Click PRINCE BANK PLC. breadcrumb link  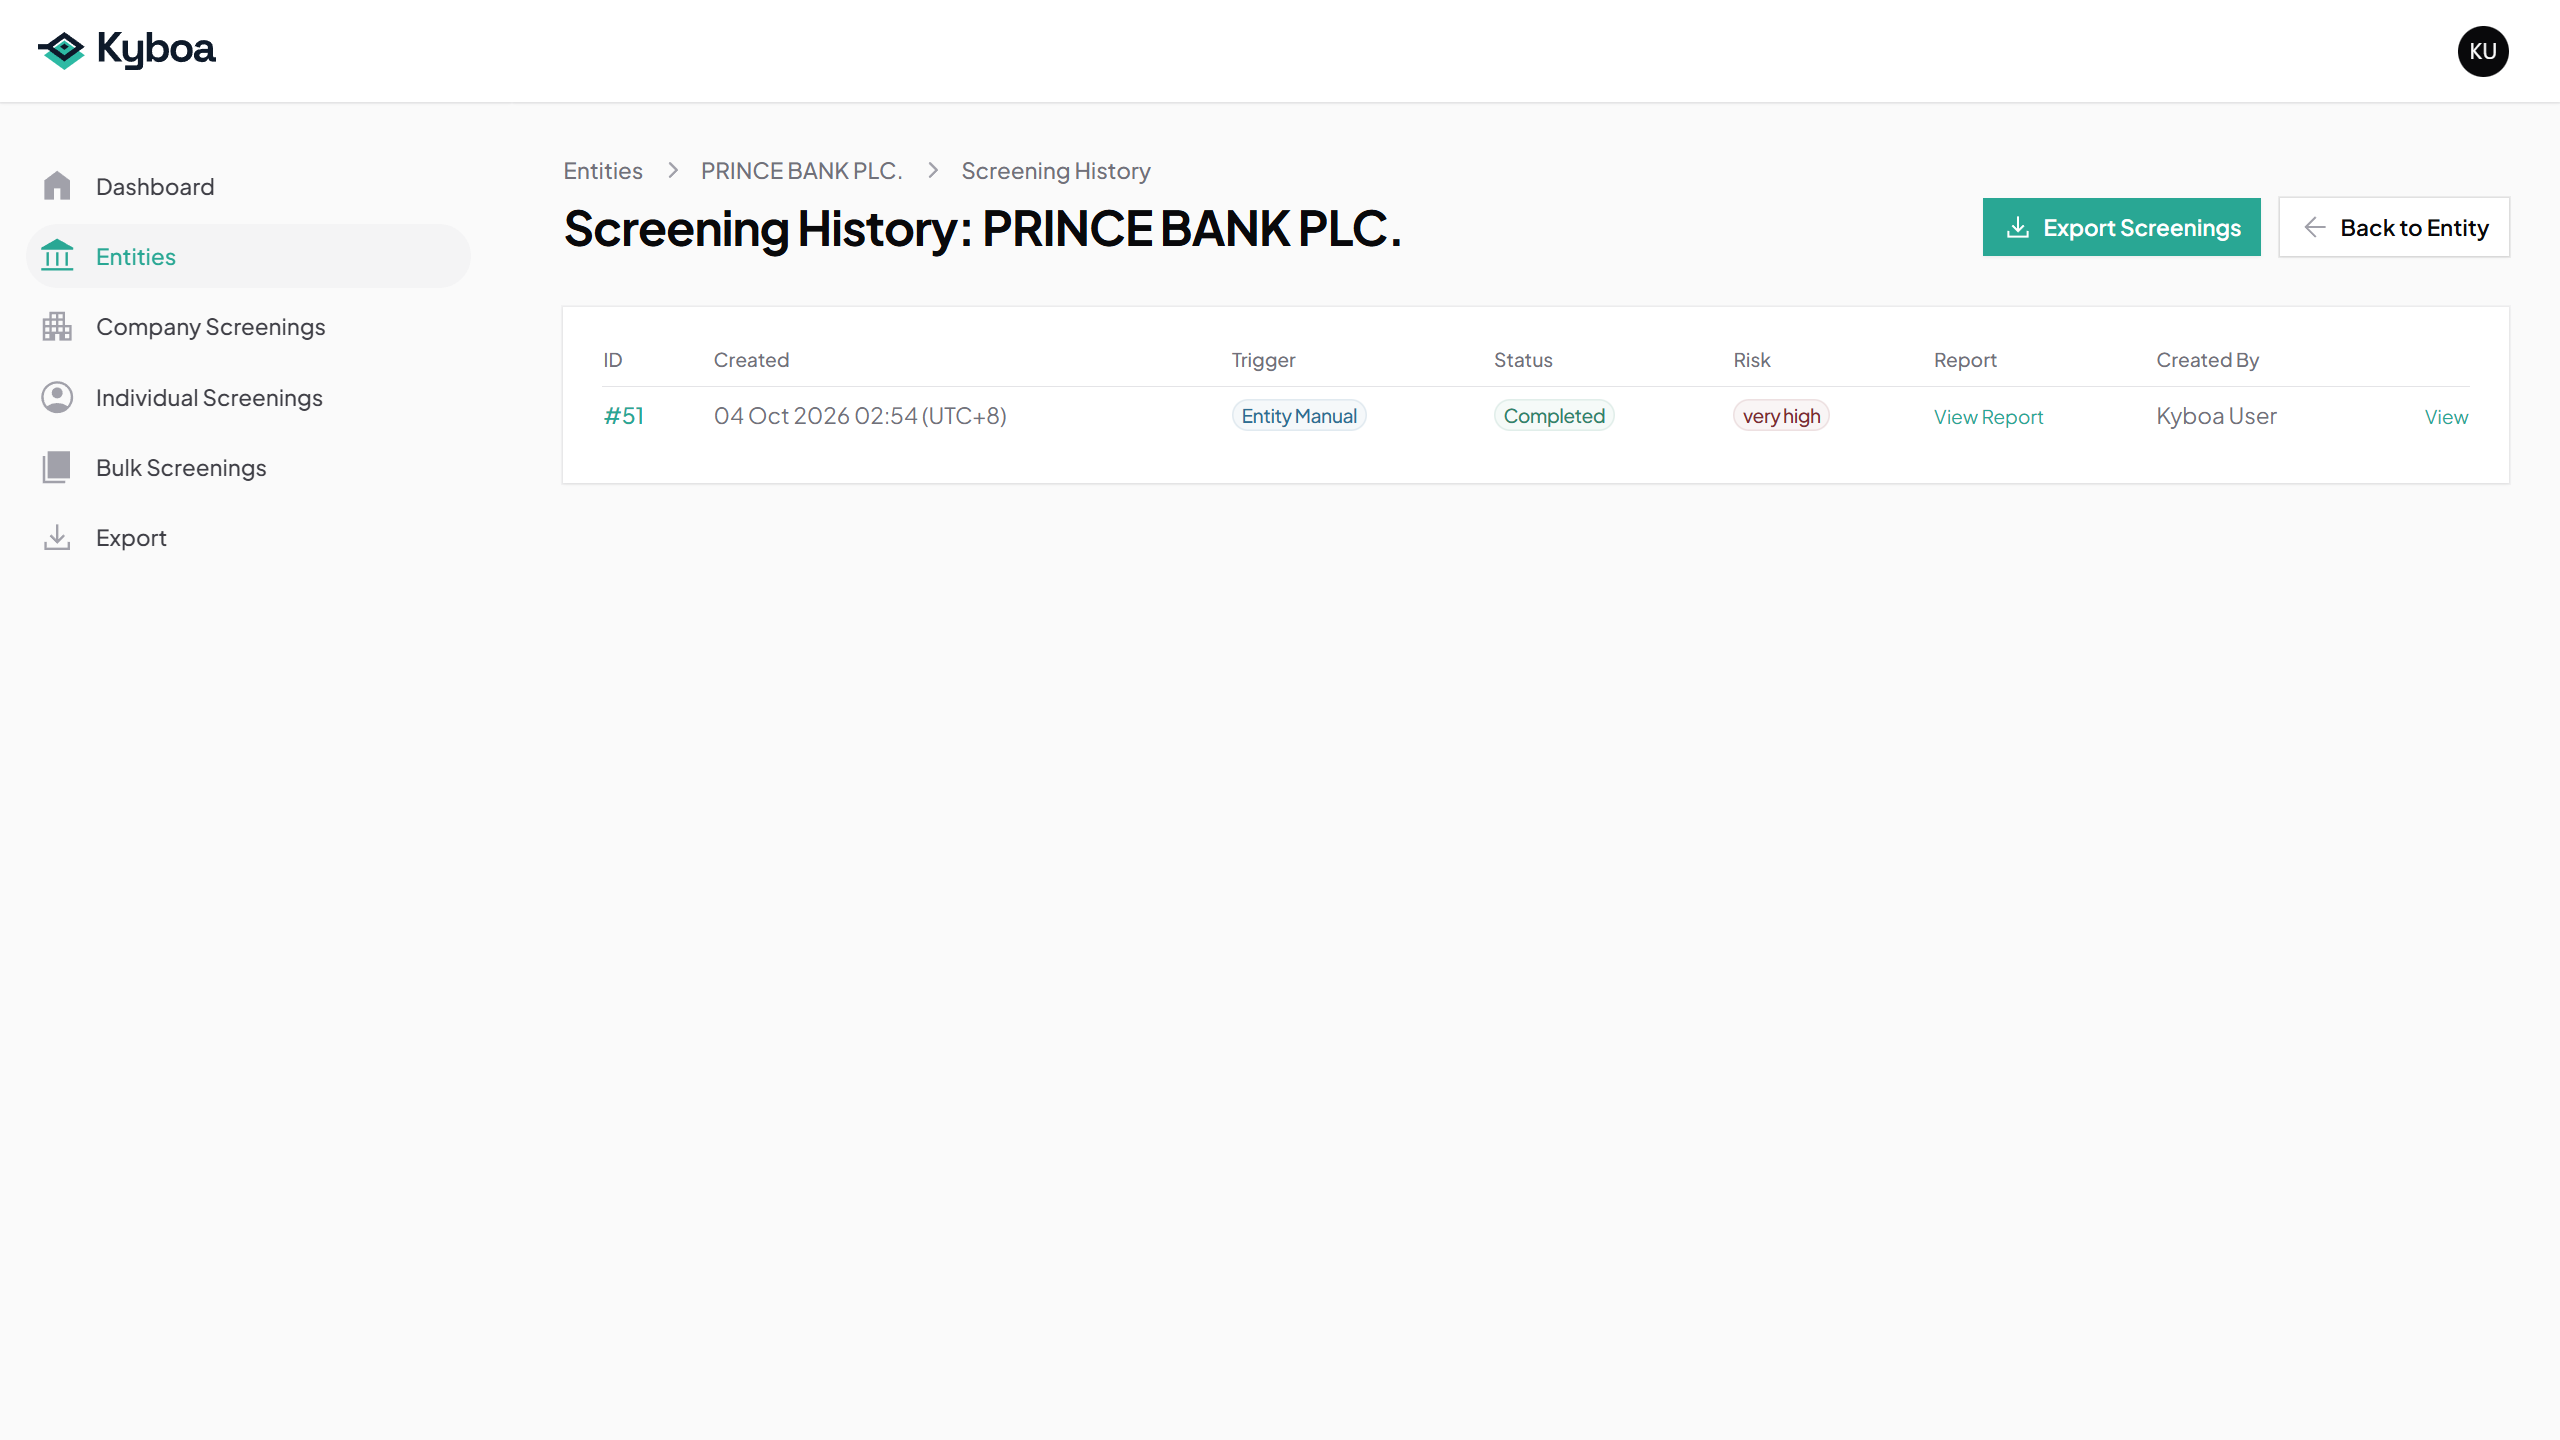click(802, 171)
